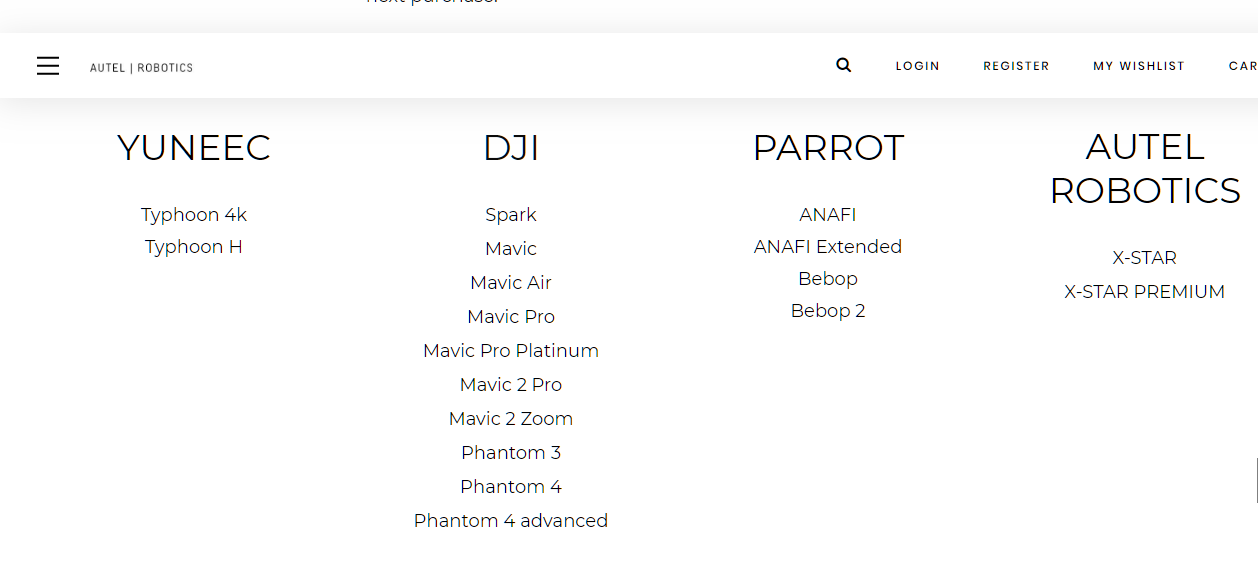Select the Mavic 2 Zoom link
This screenshot has height=571, width=1258.
click(511, 419)
